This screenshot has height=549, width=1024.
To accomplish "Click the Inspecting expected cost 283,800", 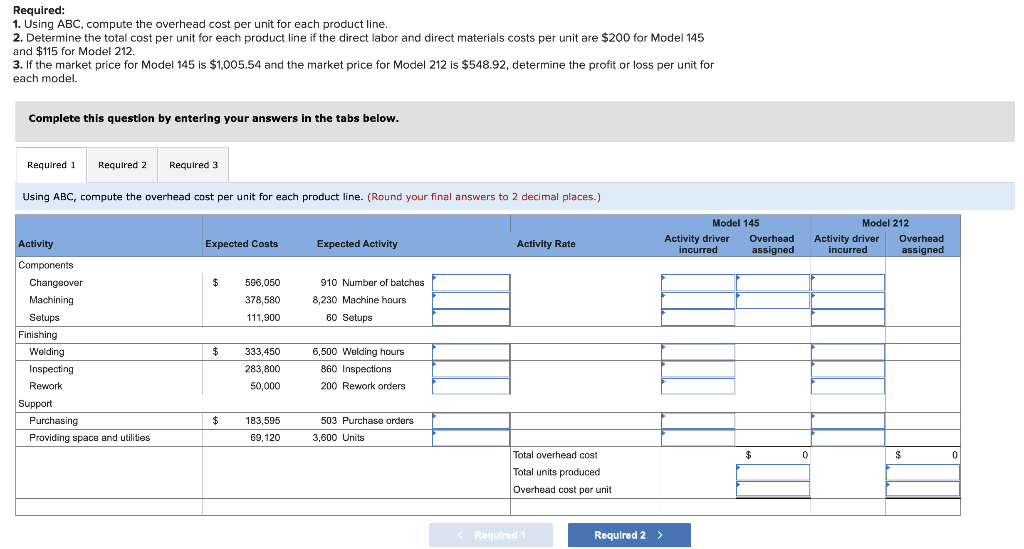I will coord(262,369).
